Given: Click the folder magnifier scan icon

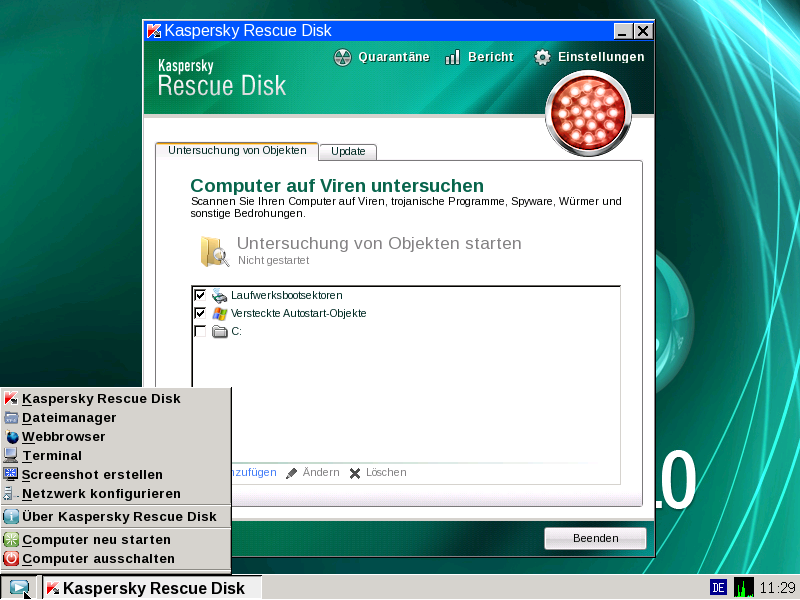Looking at the screenshot, I should tap(214, 251).
